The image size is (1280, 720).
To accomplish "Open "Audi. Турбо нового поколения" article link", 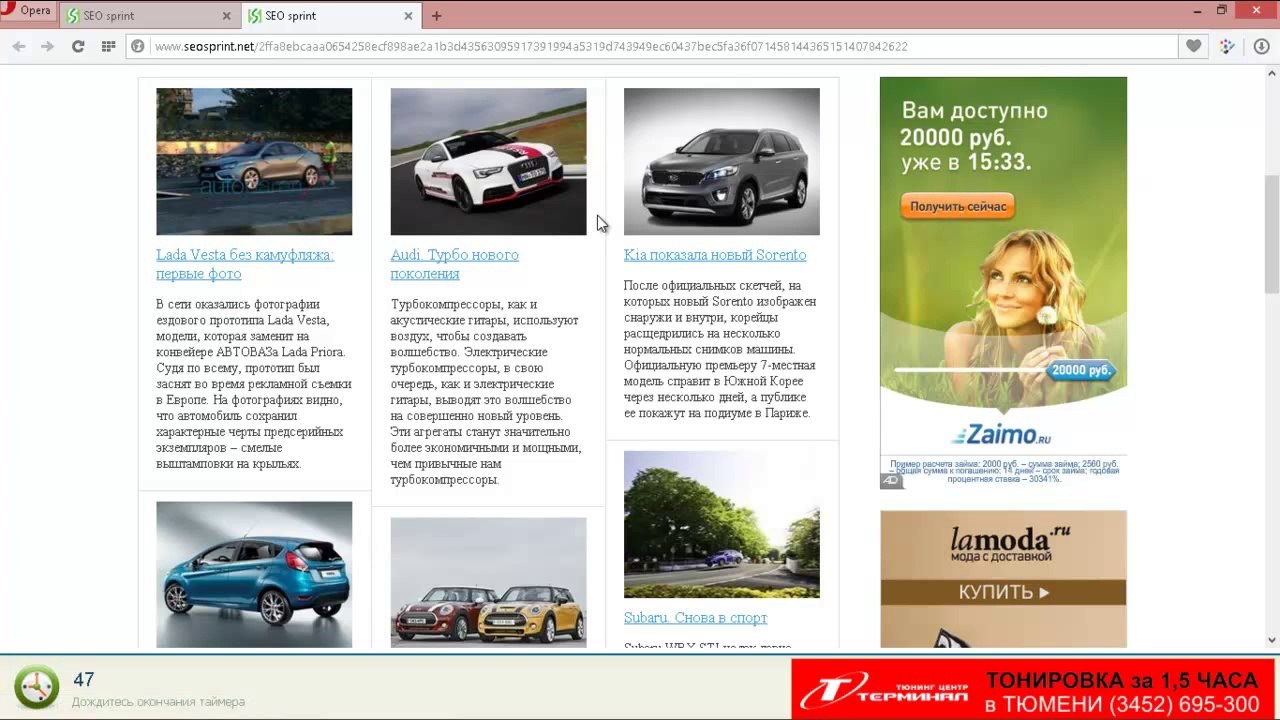I will [x=454, y=264].
